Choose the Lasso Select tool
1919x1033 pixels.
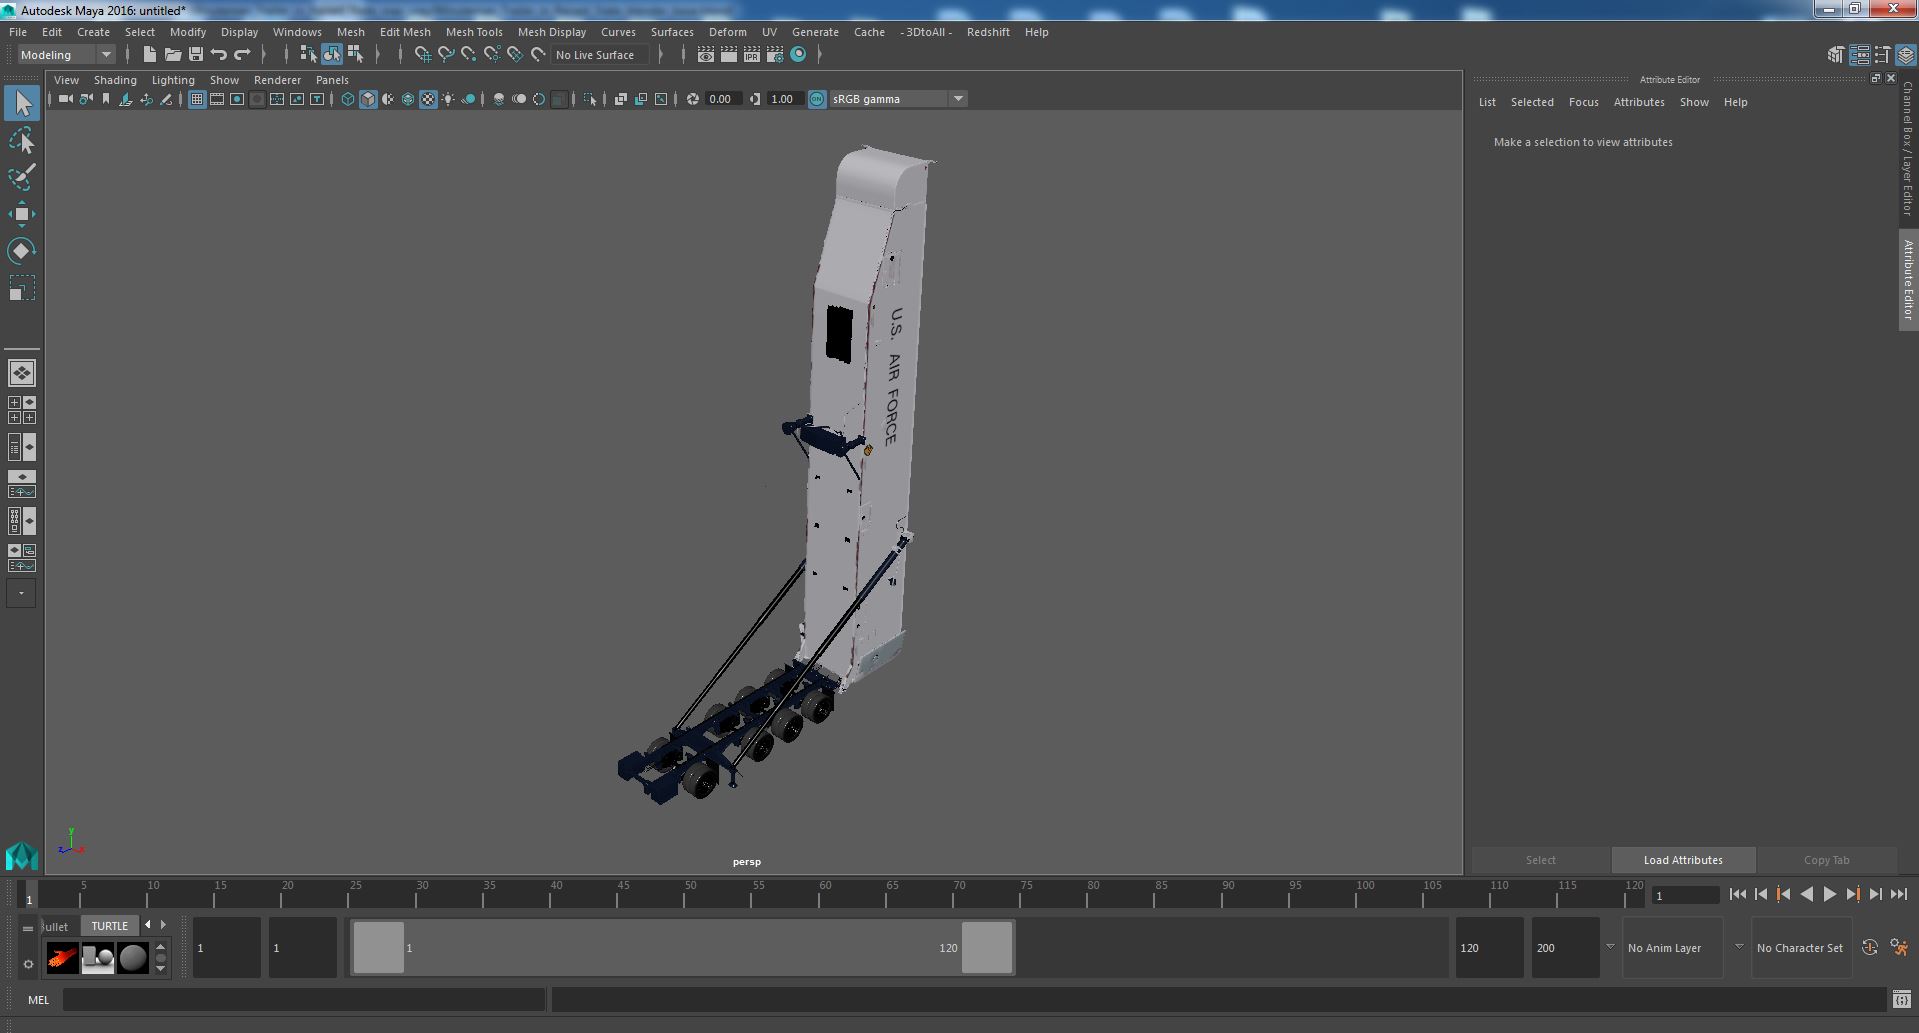22,141
